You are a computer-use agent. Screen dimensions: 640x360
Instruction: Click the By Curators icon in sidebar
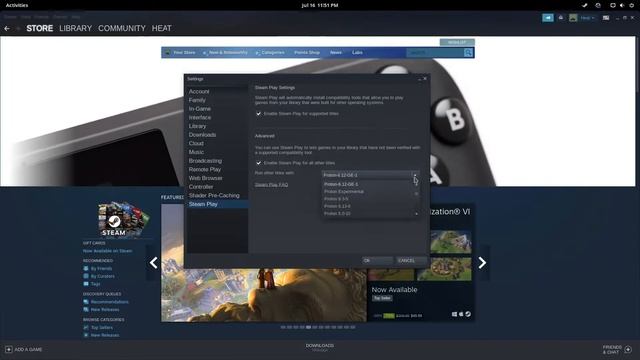(x=86, y=276)
